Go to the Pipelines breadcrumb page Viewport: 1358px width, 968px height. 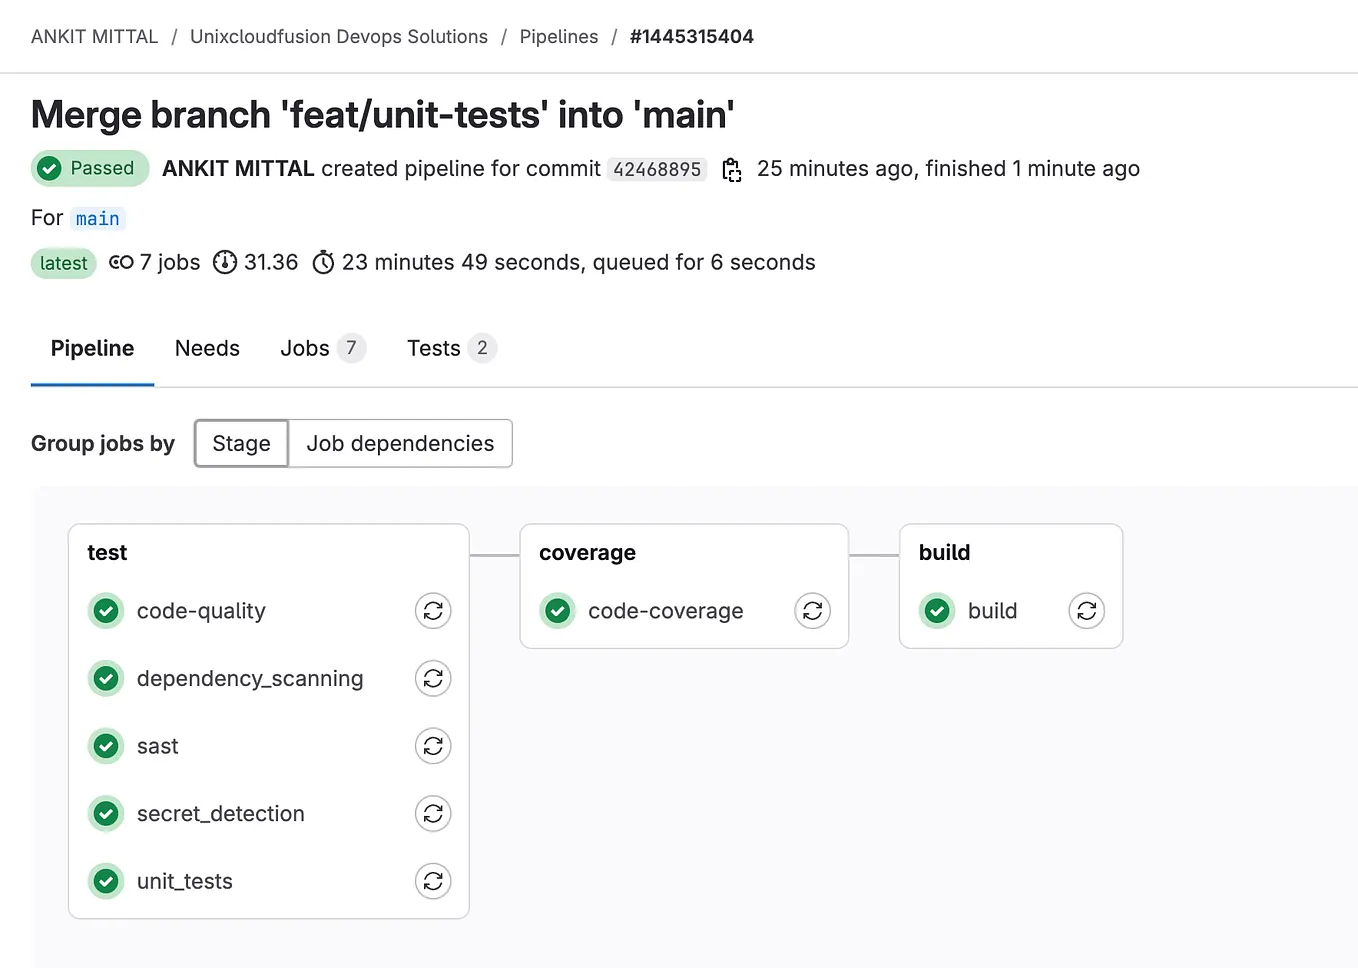(558, 36)
